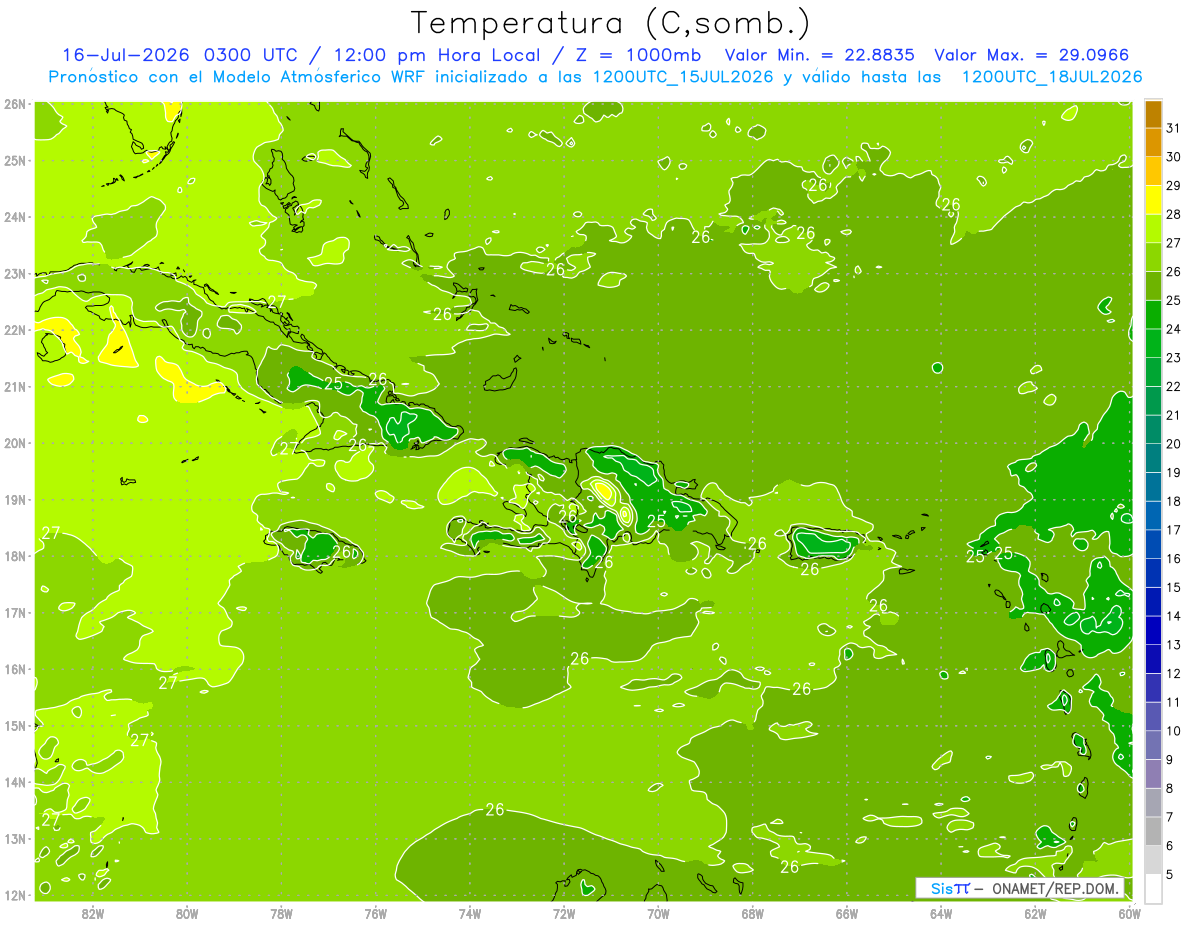
Task: Click the 13N latitude axis label
Action: (14, 838)
